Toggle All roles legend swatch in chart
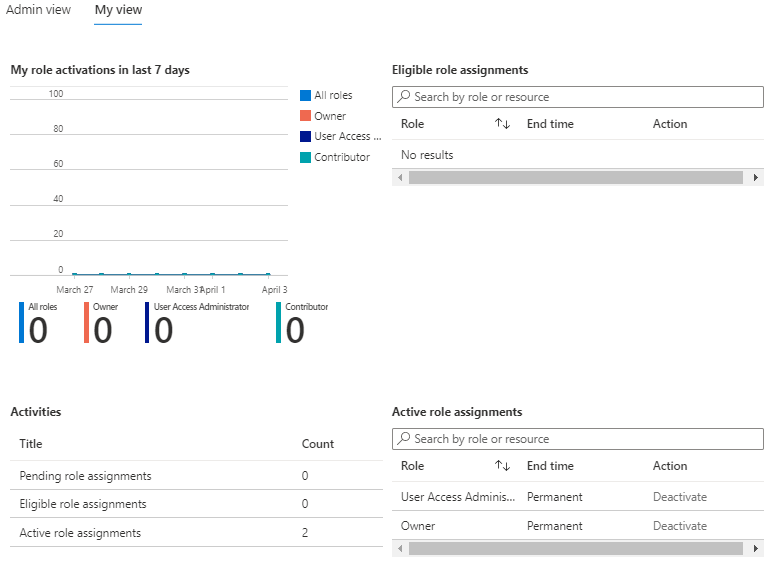This screenshot has width=783, height=564. pyautogui.click(x=306, y=96)
